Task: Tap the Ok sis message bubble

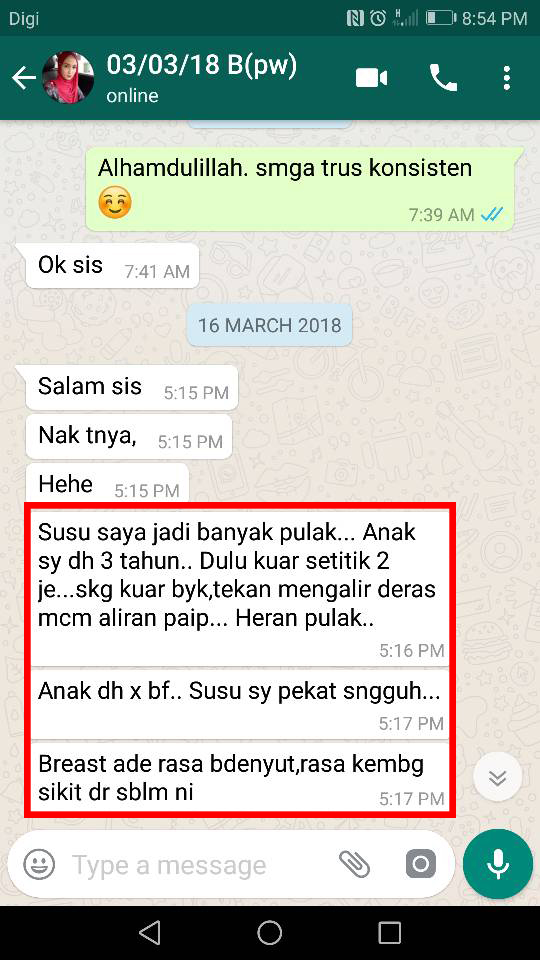Action: coord(112,266)
